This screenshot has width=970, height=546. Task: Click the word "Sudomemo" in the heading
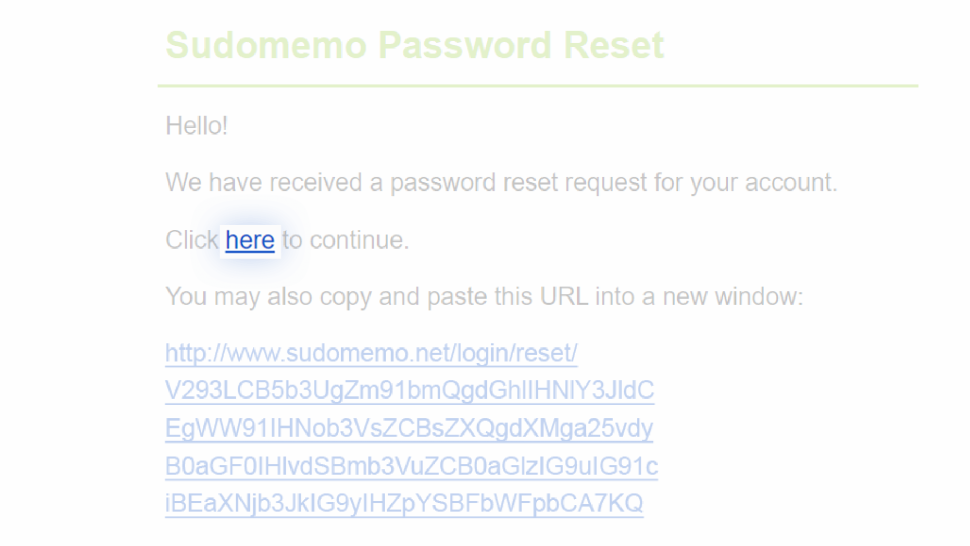(x=267, y=45)
